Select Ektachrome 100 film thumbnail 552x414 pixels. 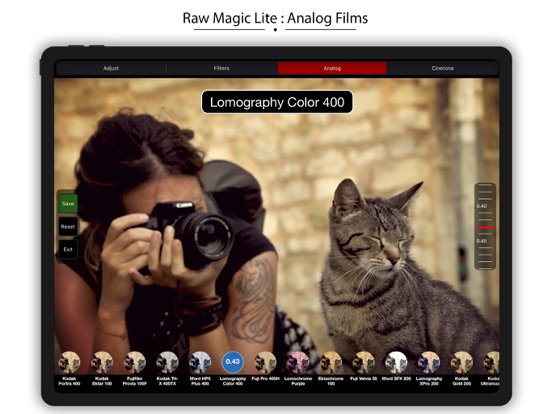(x=331, y=362)
